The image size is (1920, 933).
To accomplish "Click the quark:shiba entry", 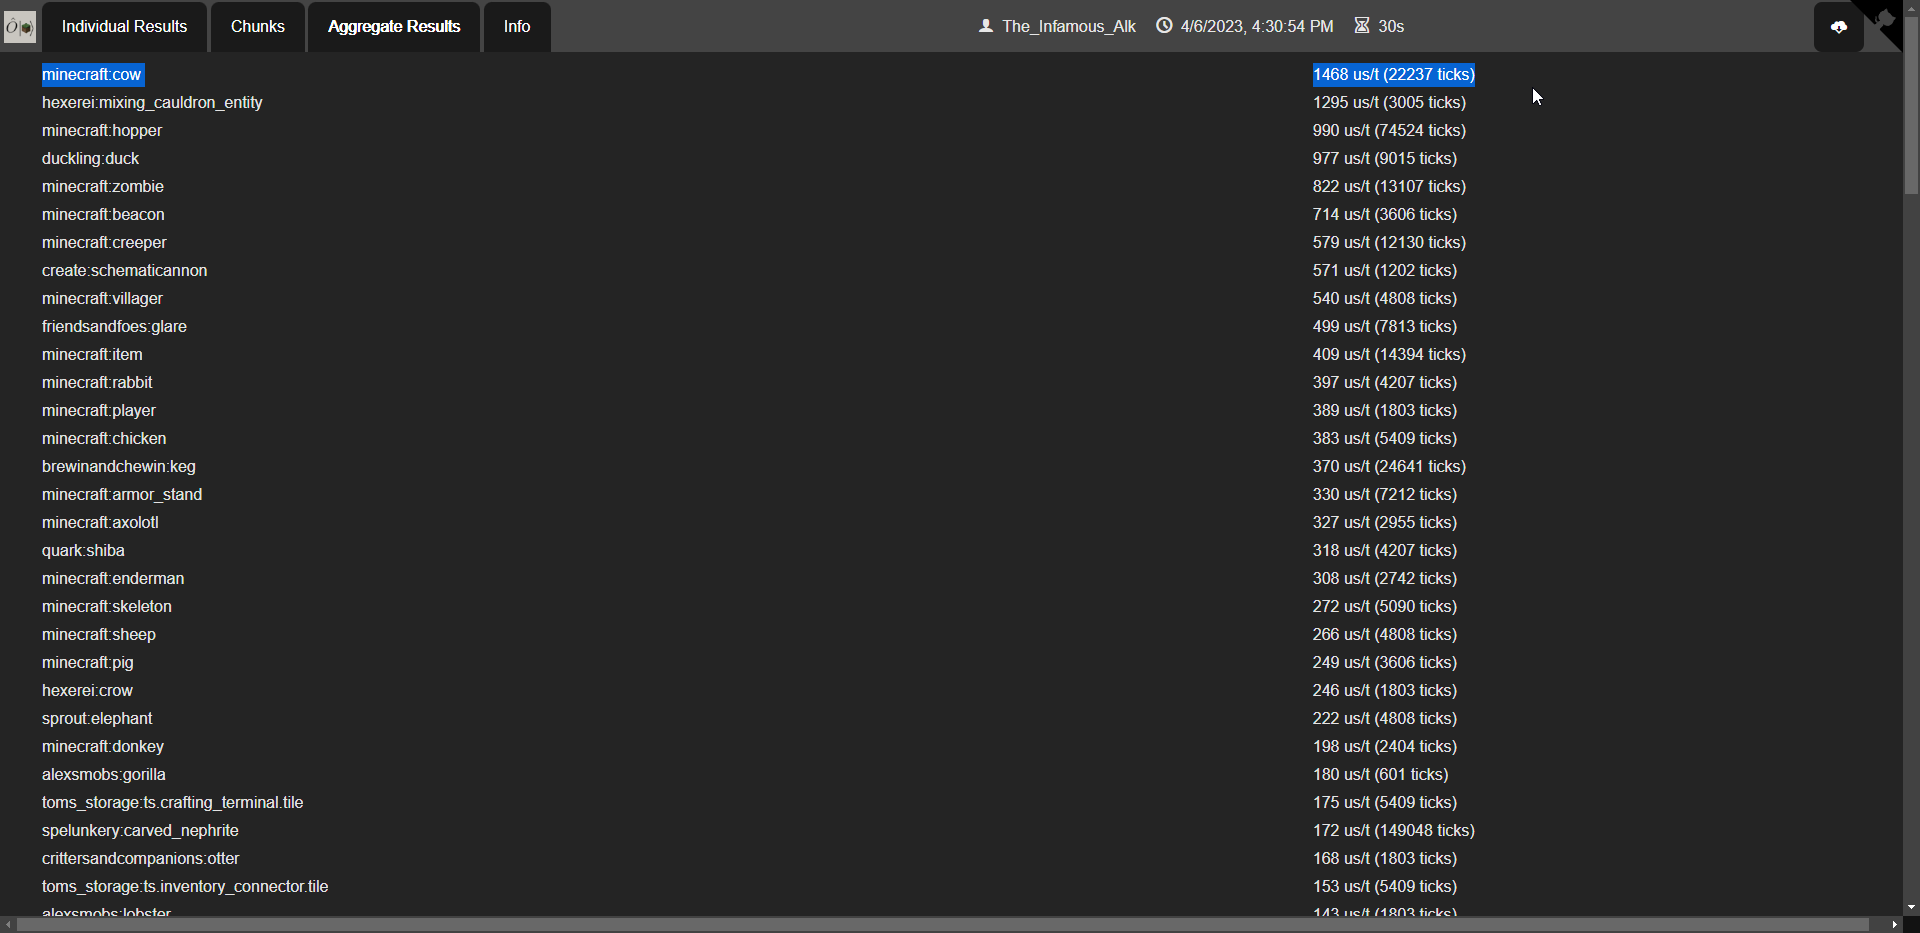I will point(83,551).
